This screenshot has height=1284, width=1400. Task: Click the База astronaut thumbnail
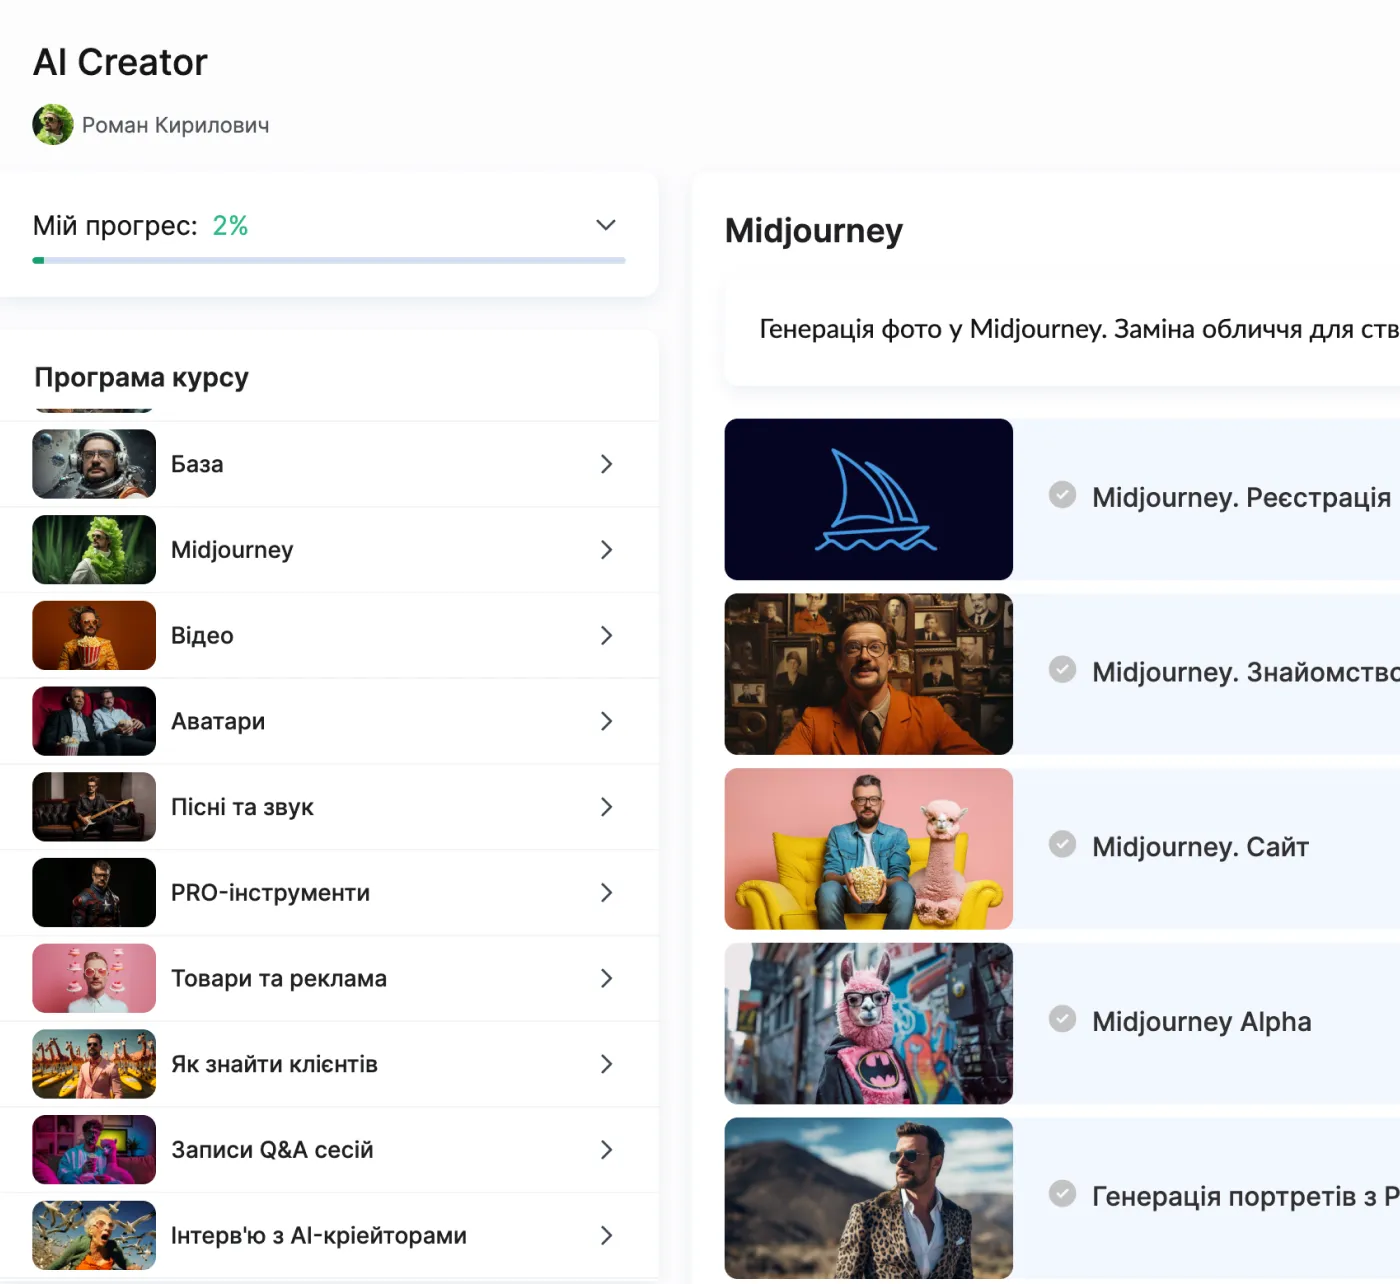94,464
